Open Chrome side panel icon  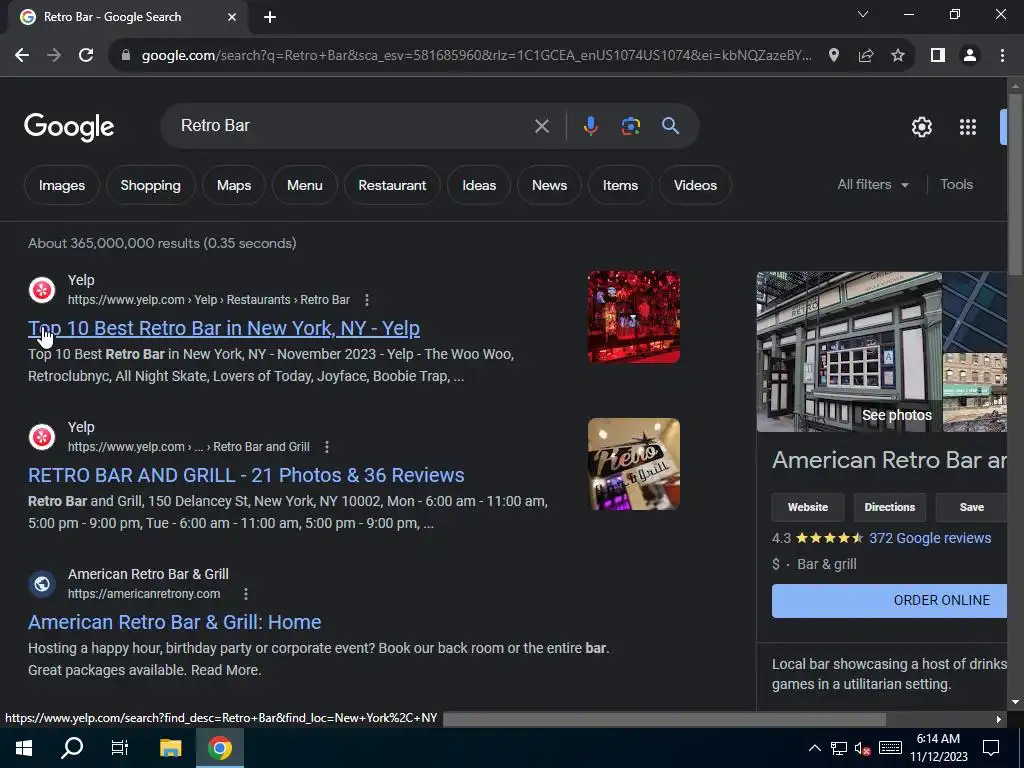pos(938,56)
